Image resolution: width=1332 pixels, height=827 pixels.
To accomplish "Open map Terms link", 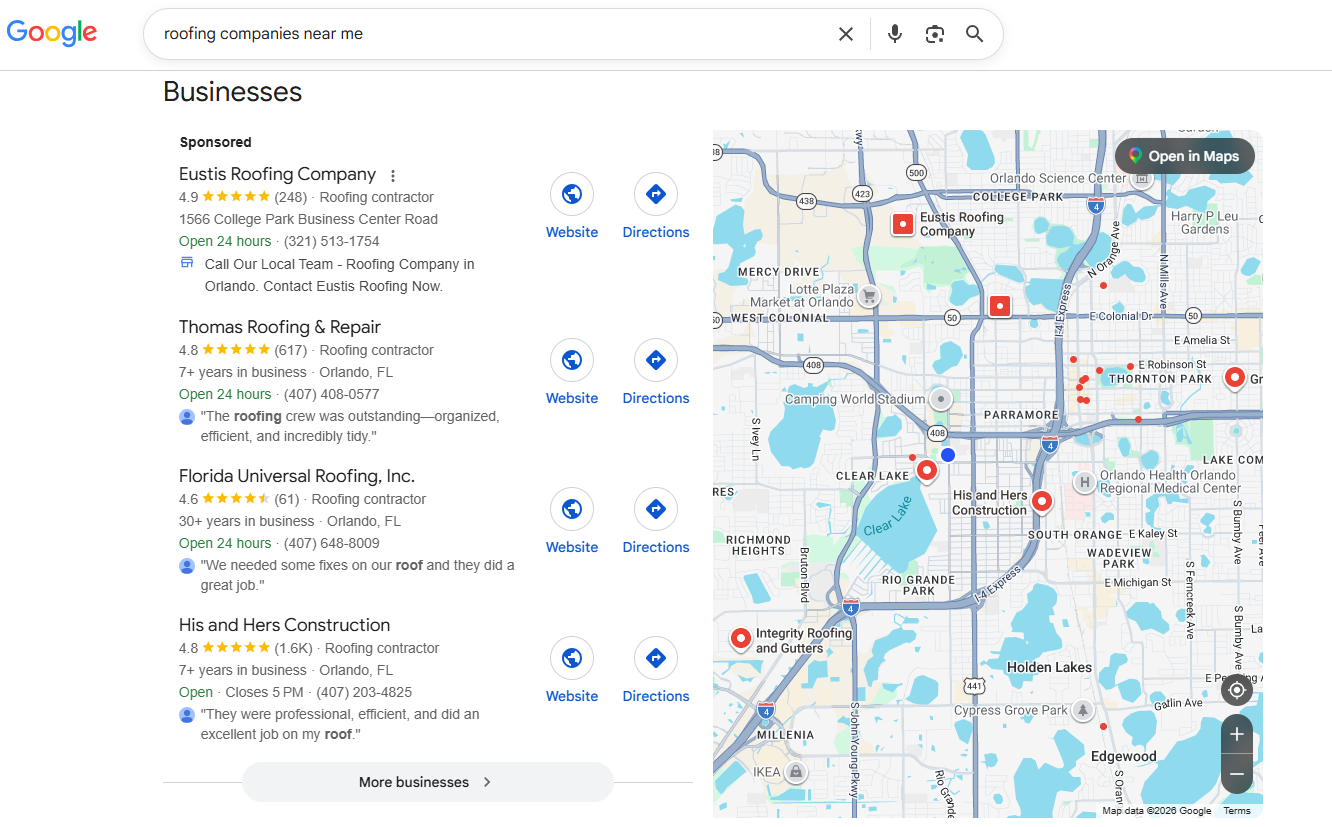I will [1237, 811].
